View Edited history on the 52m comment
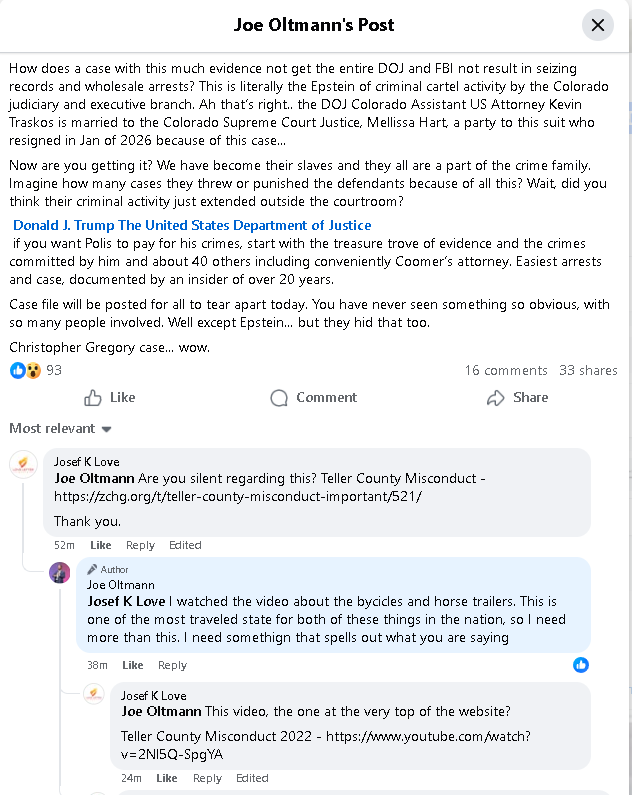Image resolution: width=632 pixels, height=795 pixels. point(185,545)
